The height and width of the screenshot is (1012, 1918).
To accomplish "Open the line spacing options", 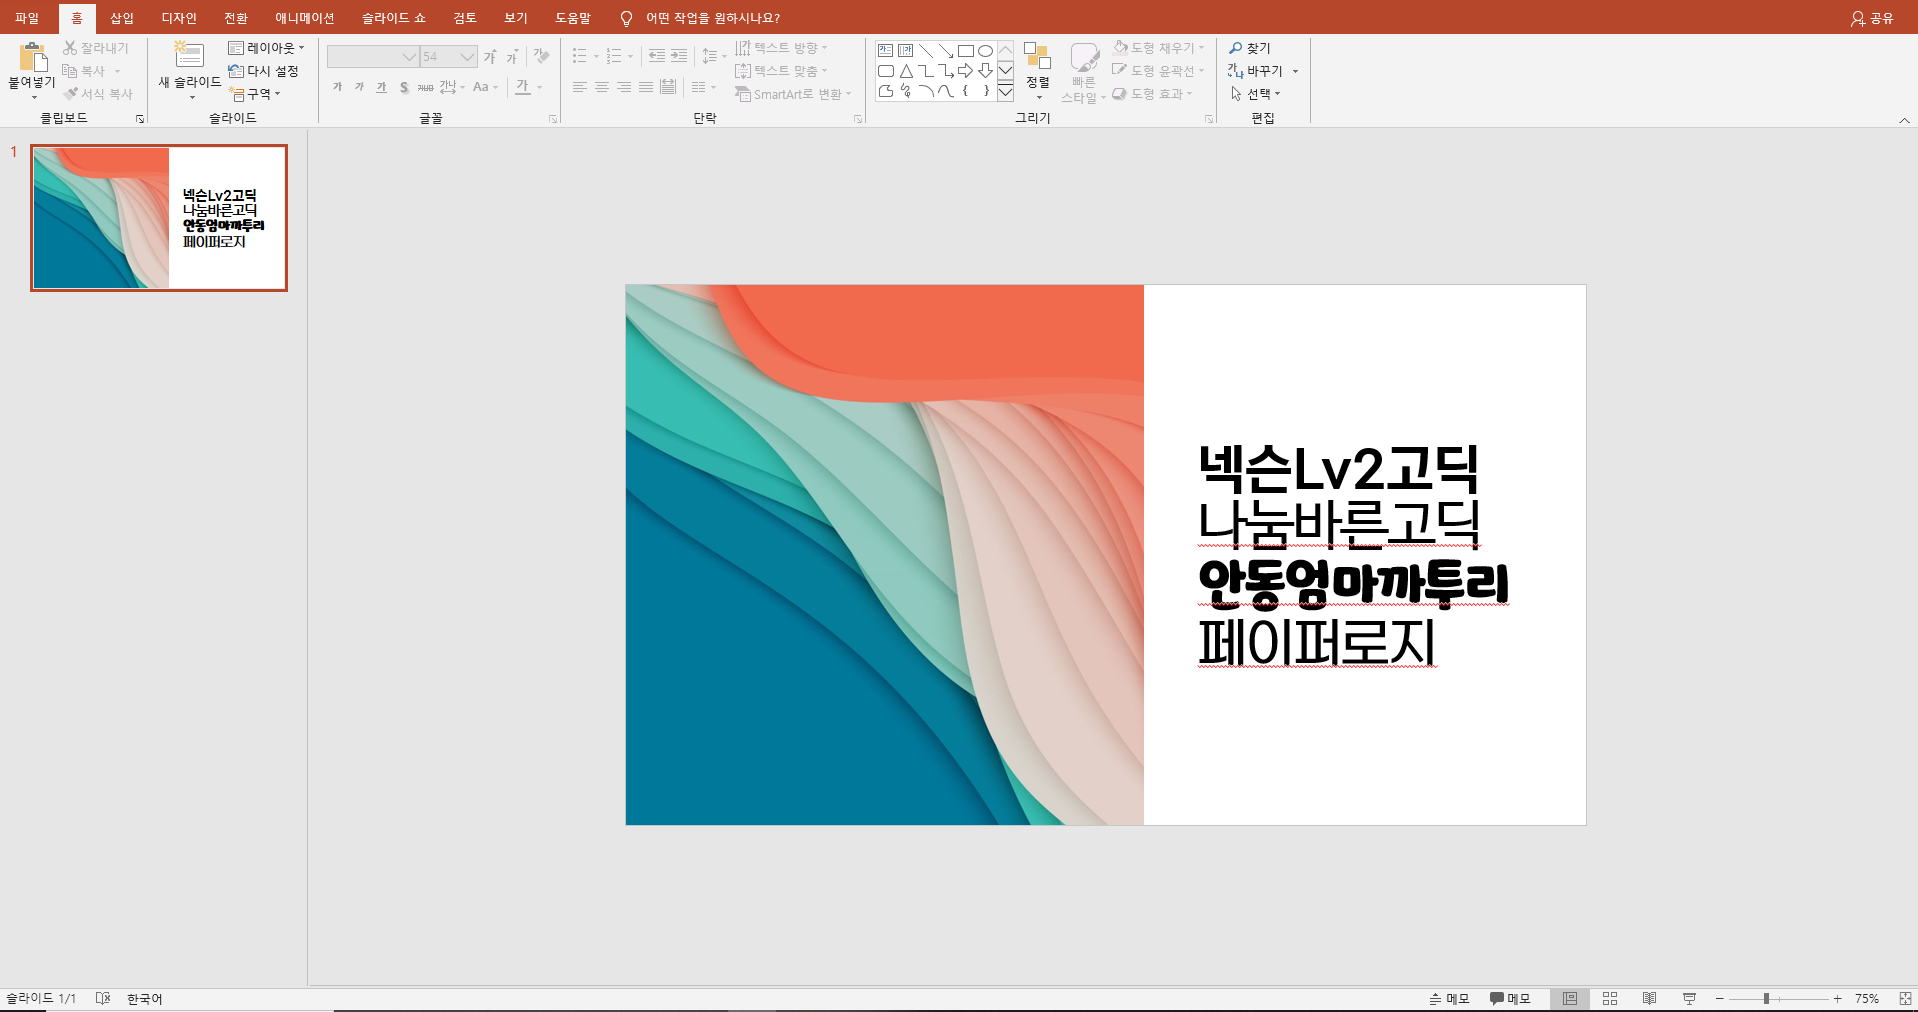I will click(713, 56).
